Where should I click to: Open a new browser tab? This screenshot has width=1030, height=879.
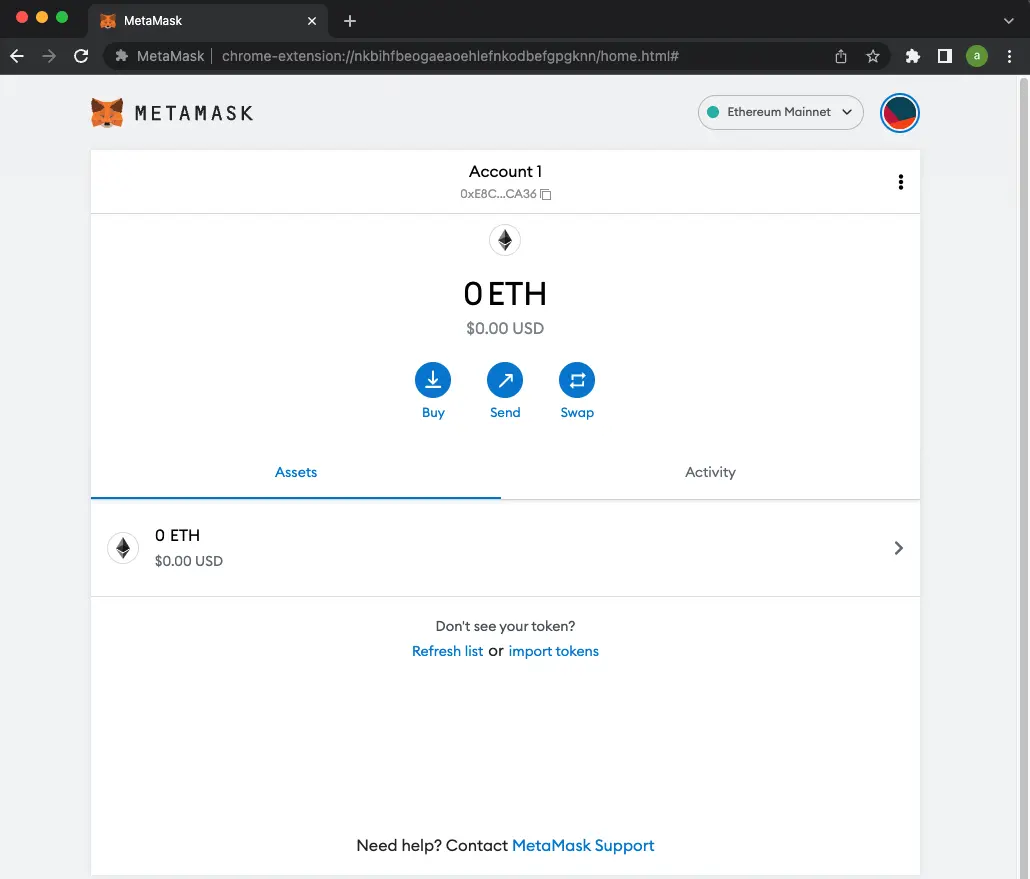350,21
